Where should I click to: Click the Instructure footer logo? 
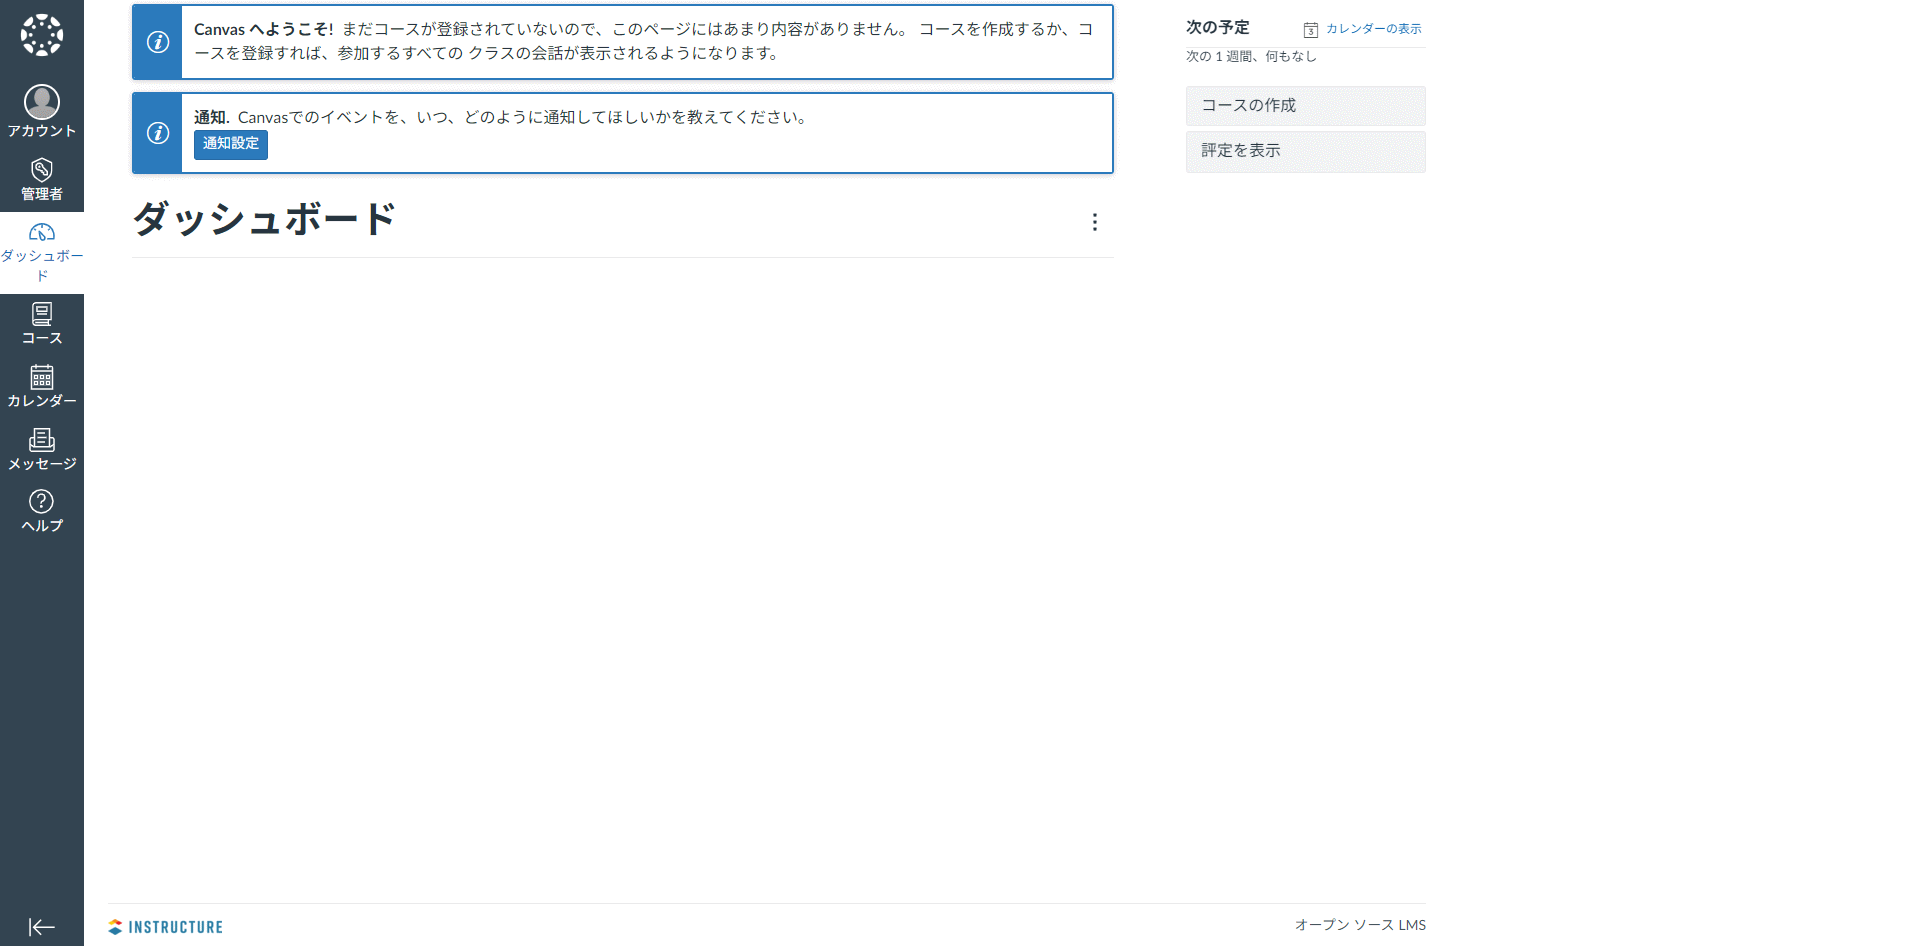(x=166, y=927)
